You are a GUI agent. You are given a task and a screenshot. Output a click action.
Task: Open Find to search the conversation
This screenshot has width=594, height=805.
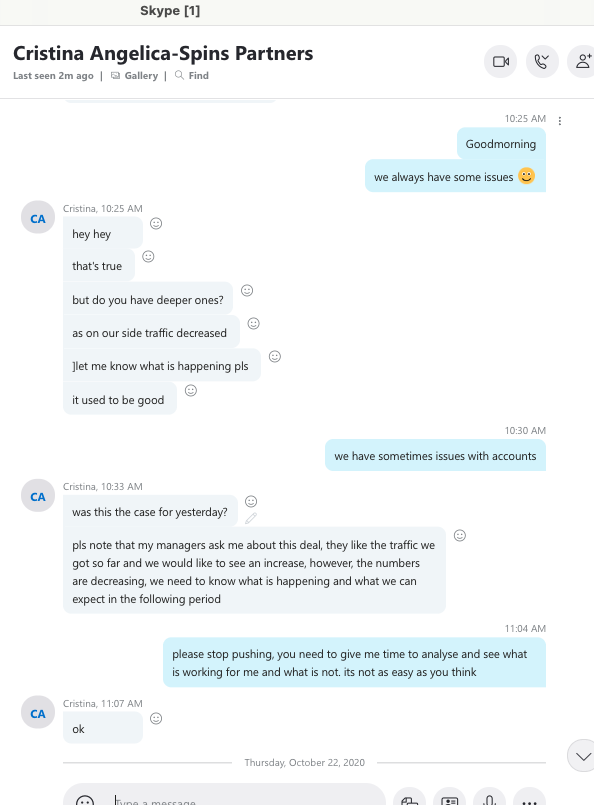pos(192,75)
